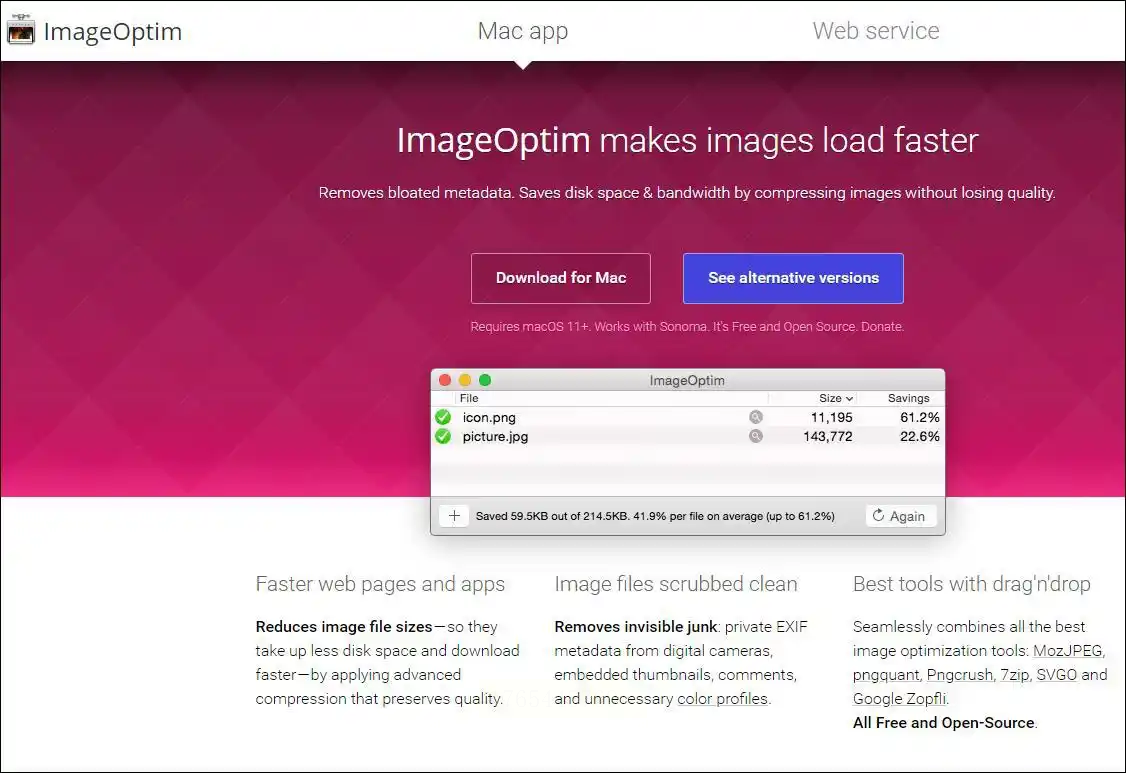Click the All Free and Open-Source text
The height and width of the screenshot is (773, 1126).
tap(944, 723)
